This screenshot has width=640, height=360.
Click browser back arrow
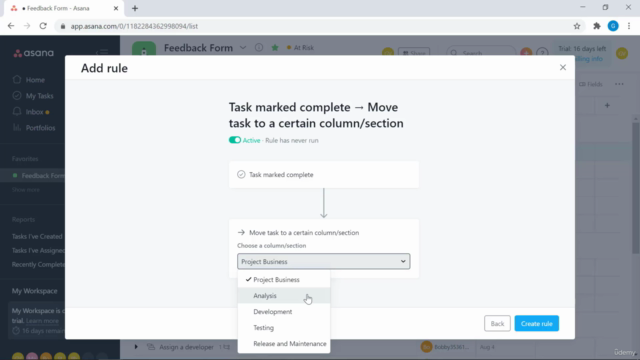(x=11, y=26)
